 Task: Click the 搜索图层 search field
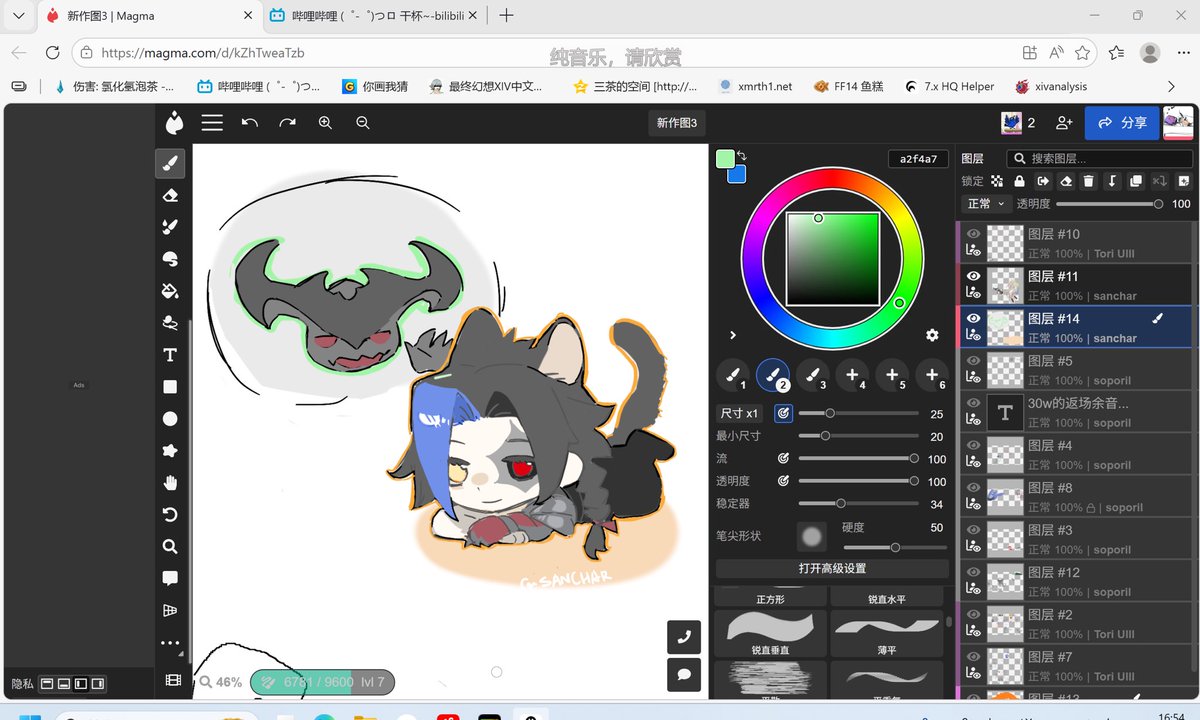click(x=1100, y=158)
